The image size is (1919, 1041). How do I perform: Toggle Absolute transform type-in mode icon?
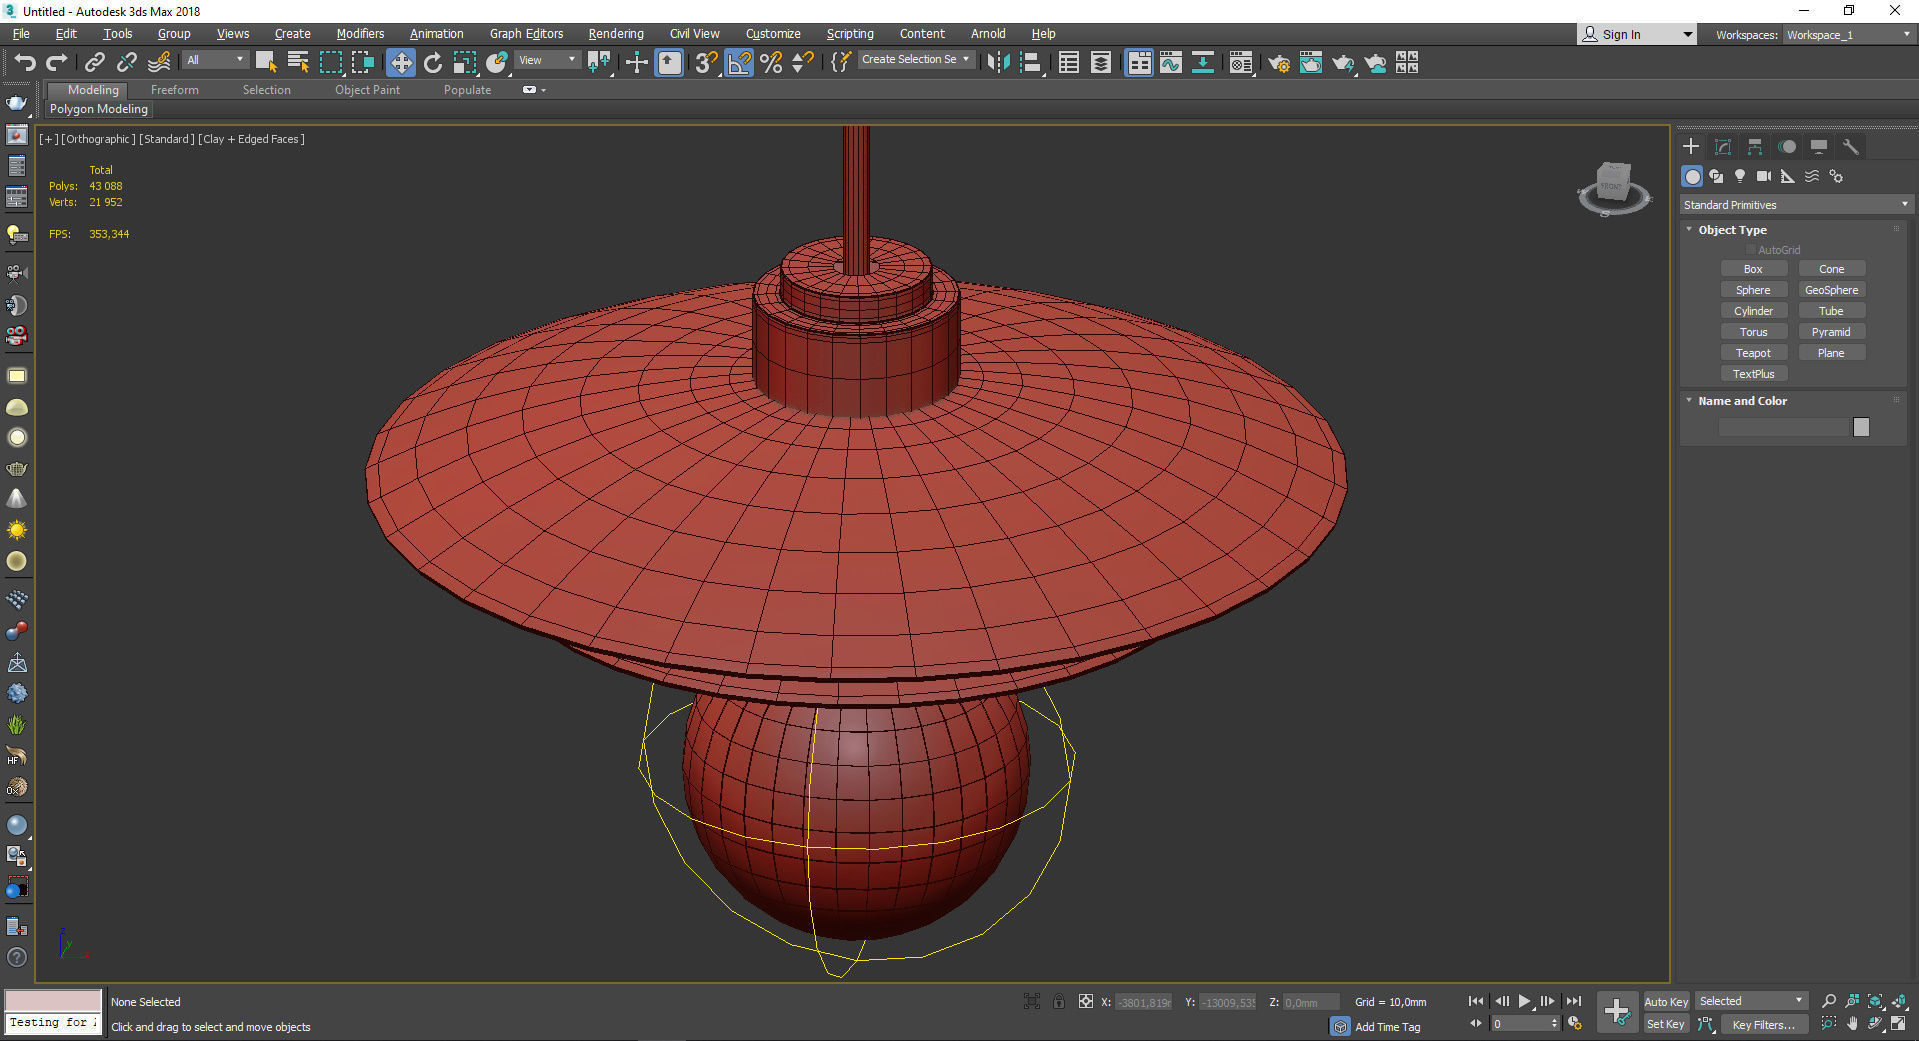(x=1086, y=1001)
